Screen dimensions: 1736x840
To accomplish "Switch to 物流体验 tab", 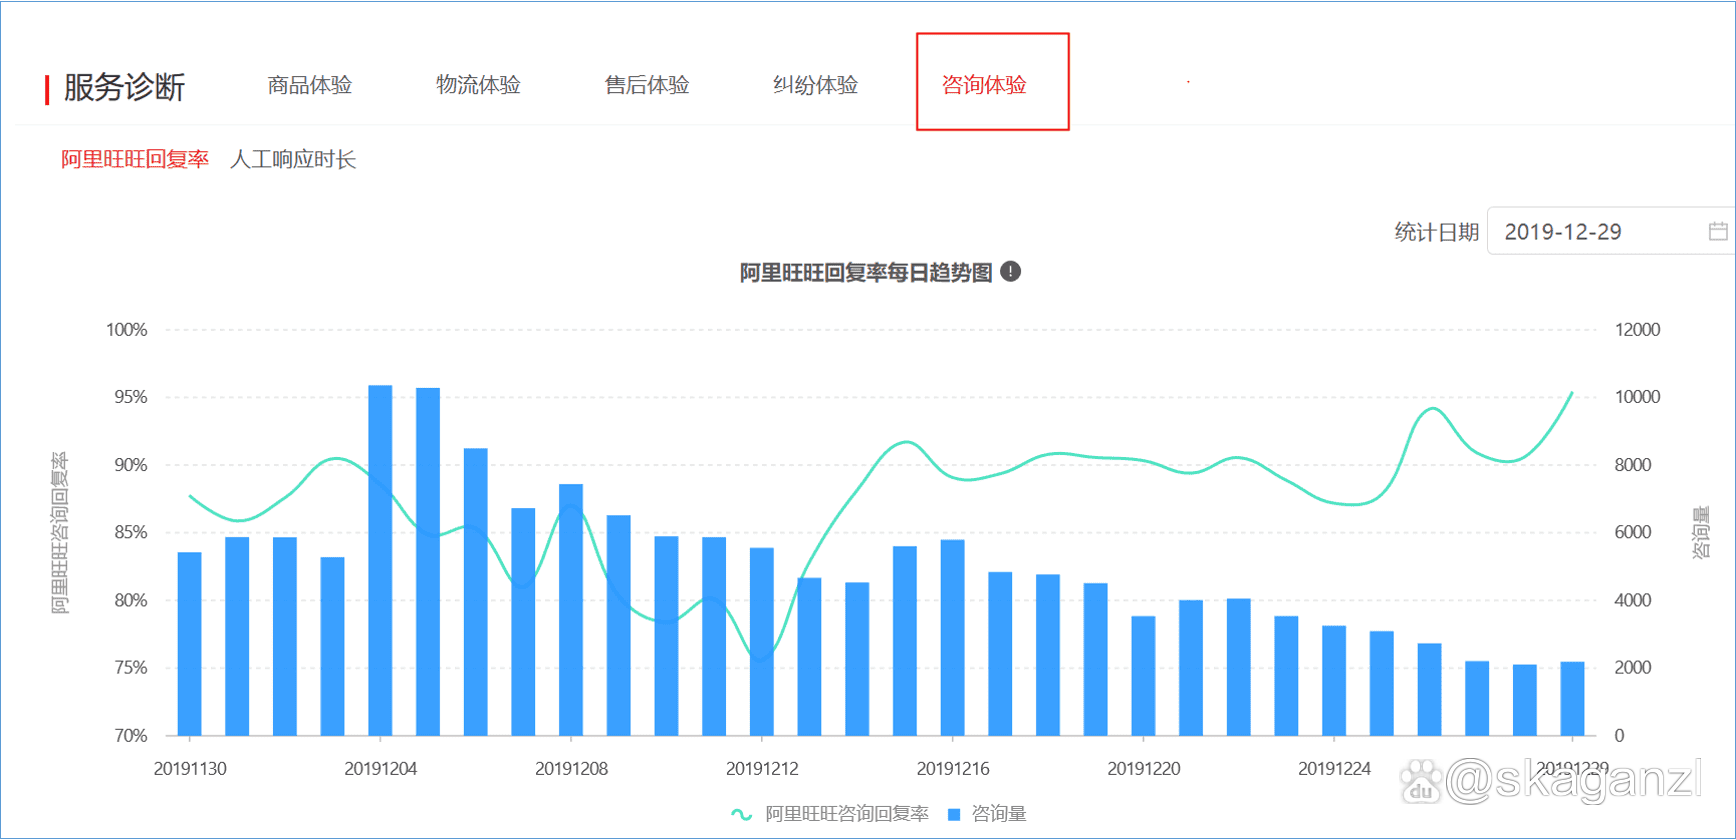I will [x=478, y=85].
